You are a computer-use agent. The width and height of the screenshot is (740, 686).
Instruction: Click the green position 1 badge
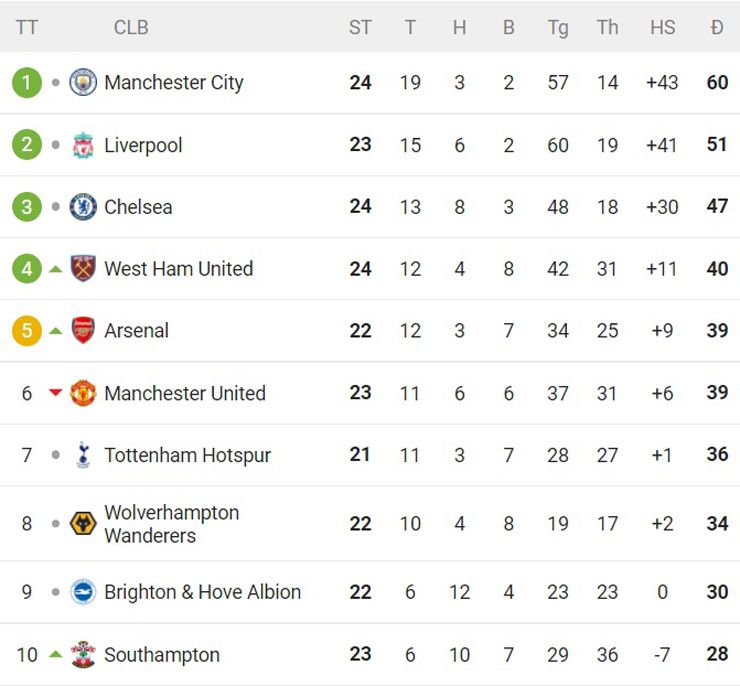pyautogui.click(x=27, y=82)
